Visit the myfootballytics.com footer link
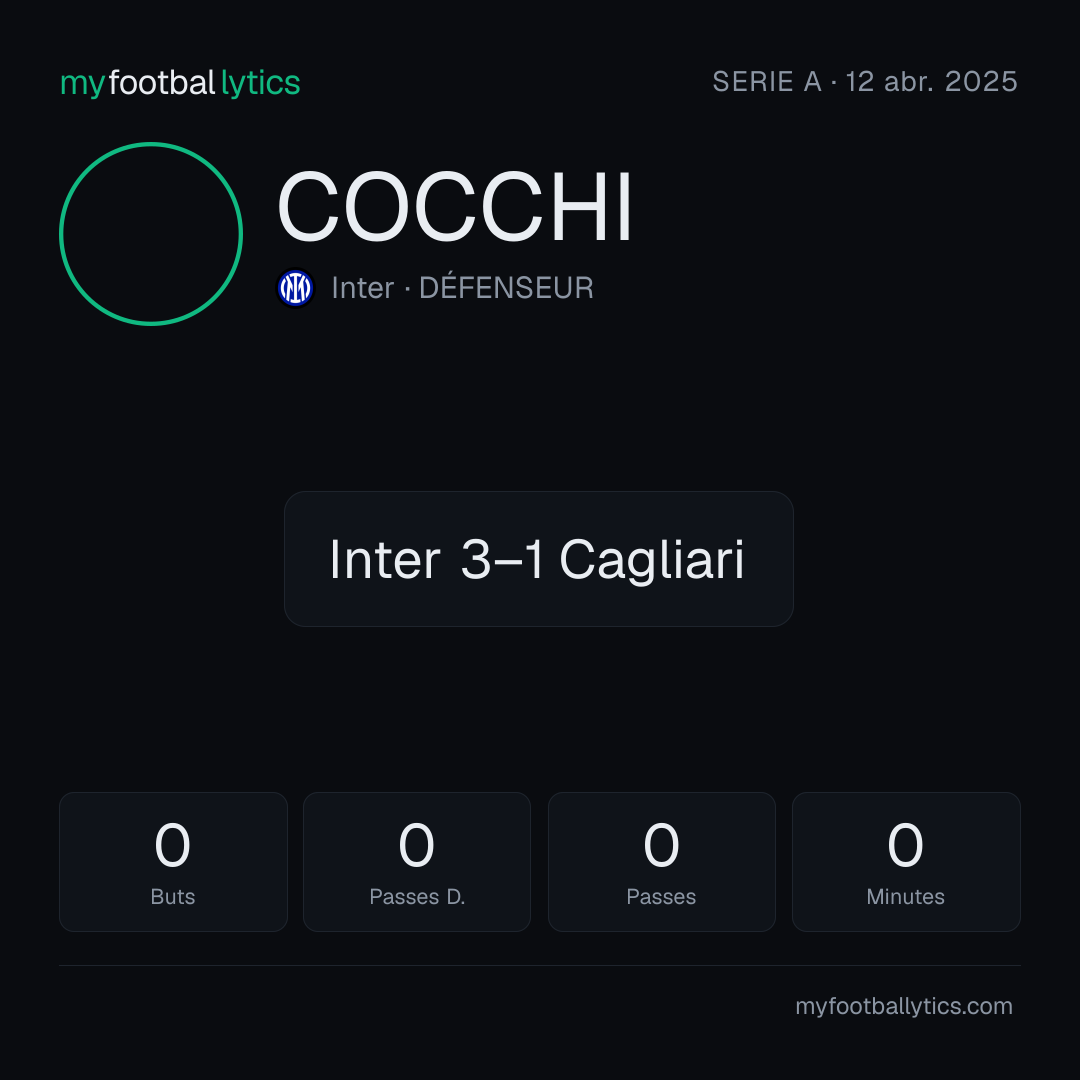Viewport: 1080px width, 1080px height. pyautogui.click(x=904, y=1006)
